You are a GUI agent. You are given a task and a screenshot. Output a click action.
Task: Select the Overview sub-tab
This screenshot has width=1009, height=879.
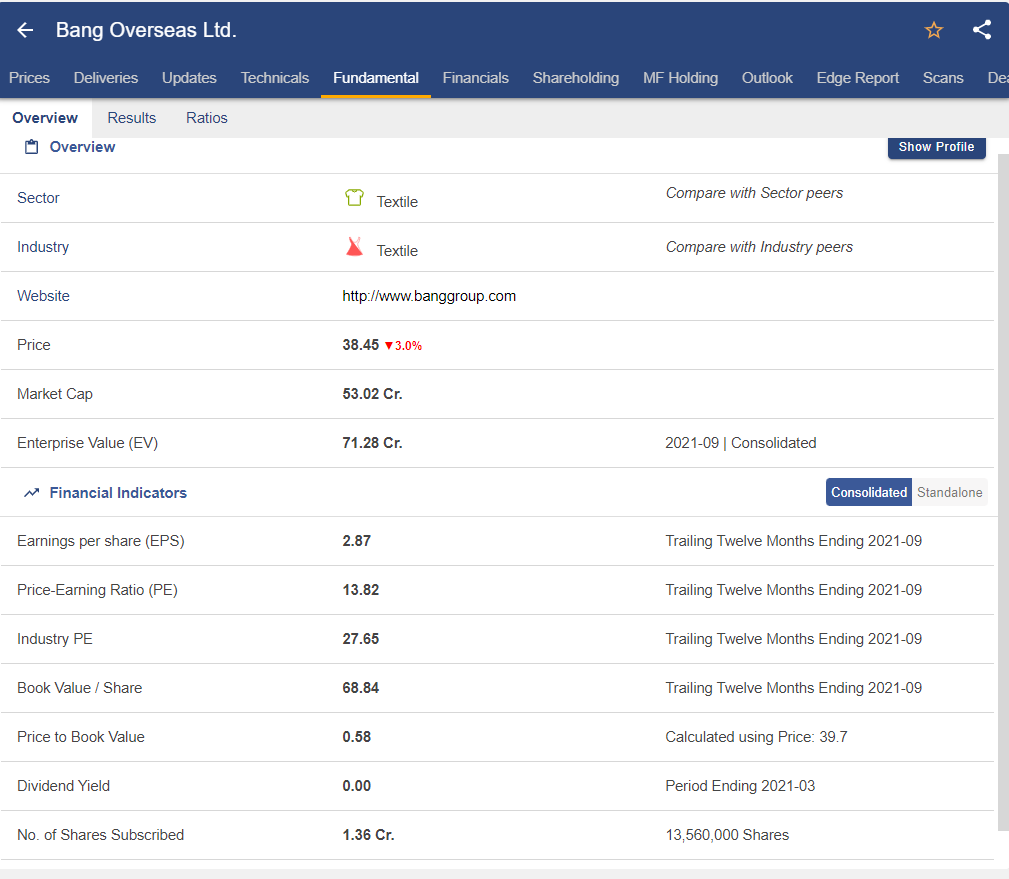pos(45,118)
